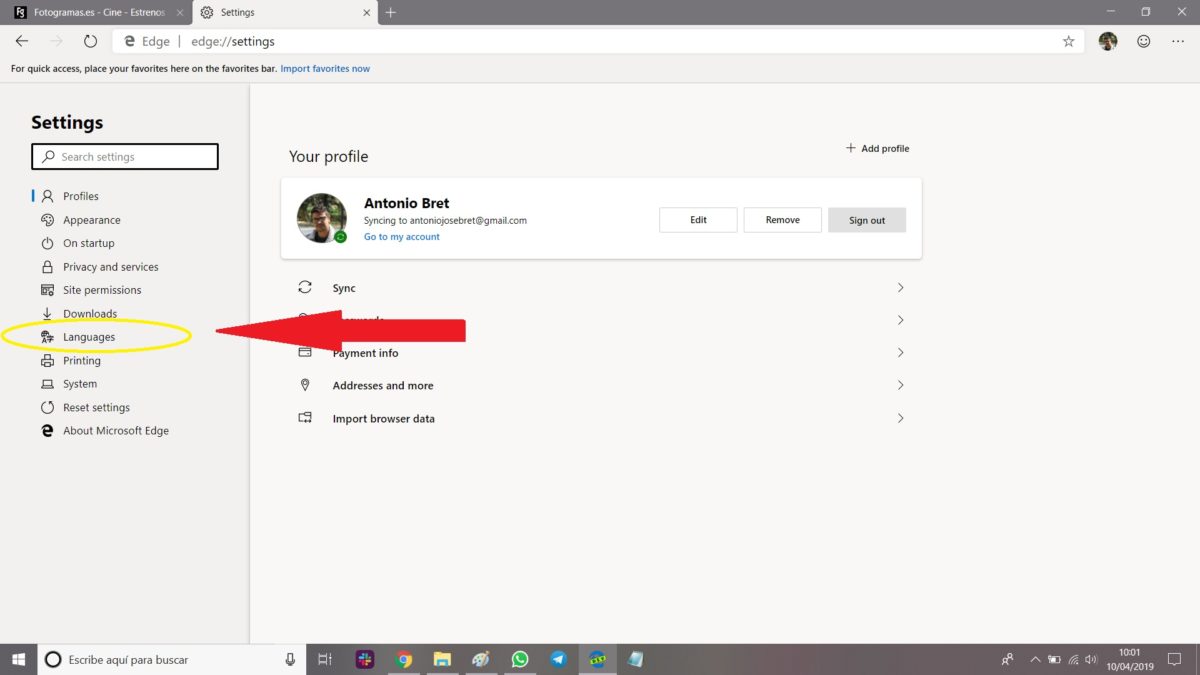
Task: Expand the Sync settings row
Action: [600, 288]
